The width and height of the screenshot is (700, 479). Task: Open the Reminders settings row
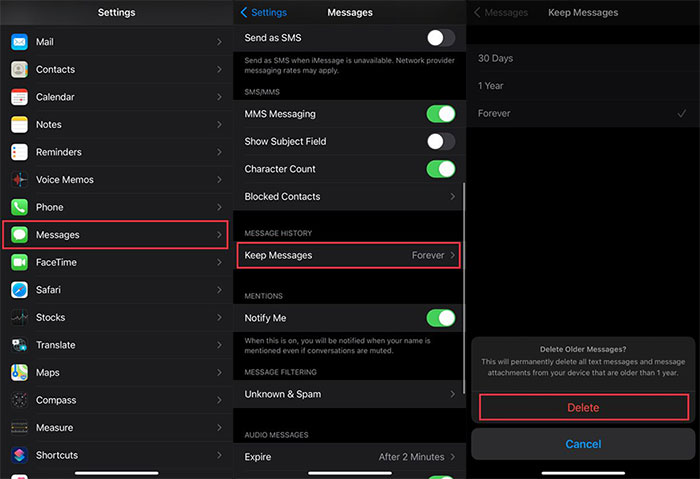pyautogui.click(x=117, y=152)
